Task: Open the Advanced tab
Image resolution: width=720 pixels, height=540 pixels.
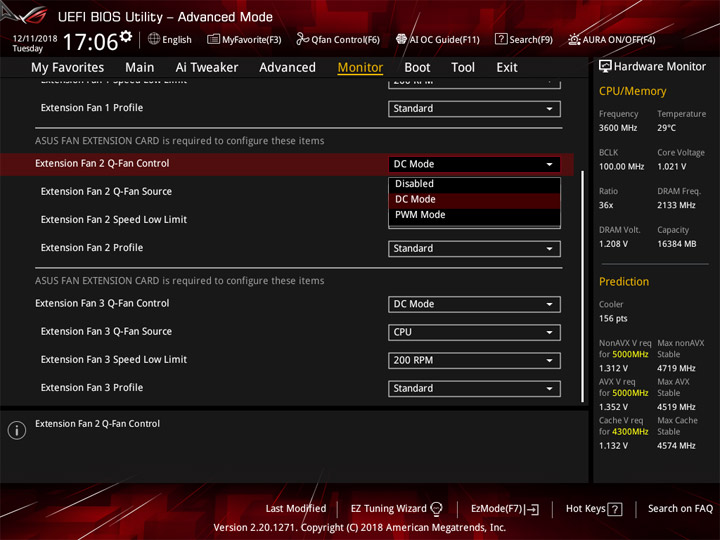Action: [x=287, y=68]
